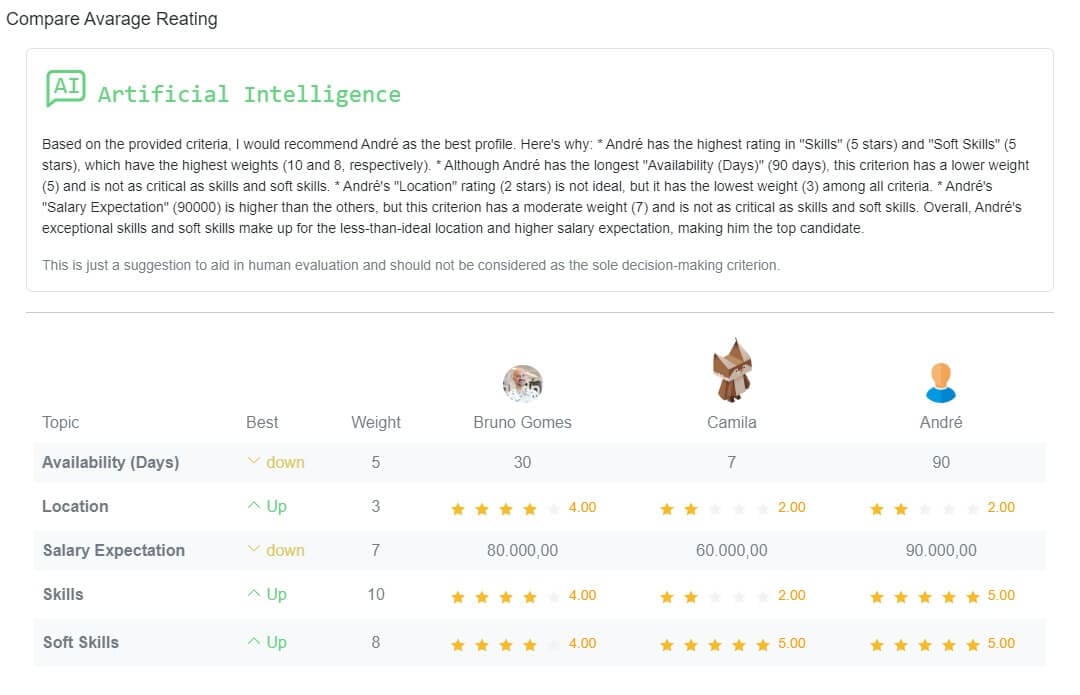This screenshot has height=695, width=1080.
Task: Click Camila's fox avatar icon
Action: (x=732, y=370)
